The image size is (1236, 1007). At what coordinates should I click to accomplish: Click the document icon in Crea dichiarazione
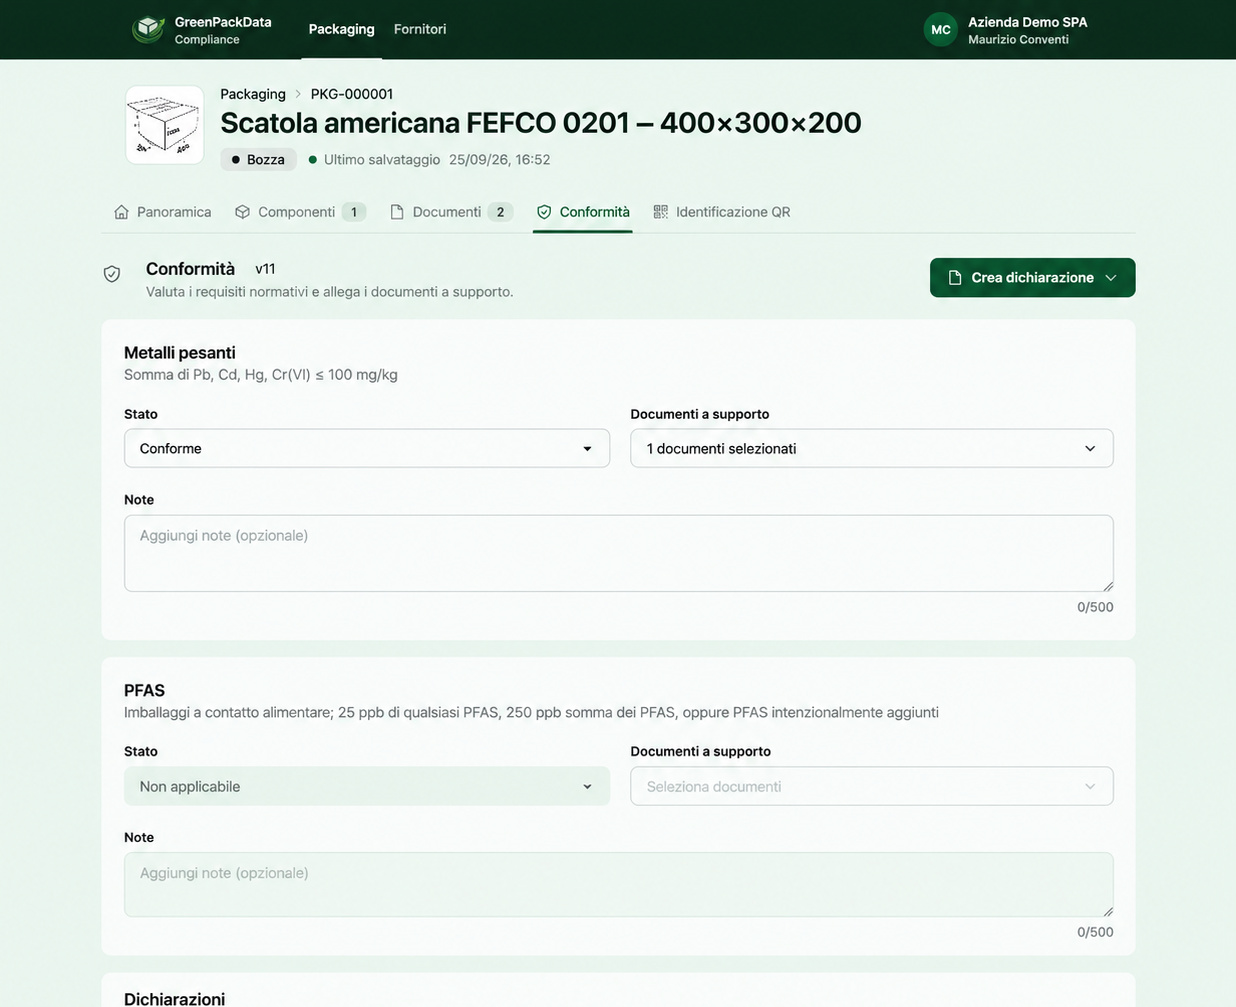click(x=955, y=278)
